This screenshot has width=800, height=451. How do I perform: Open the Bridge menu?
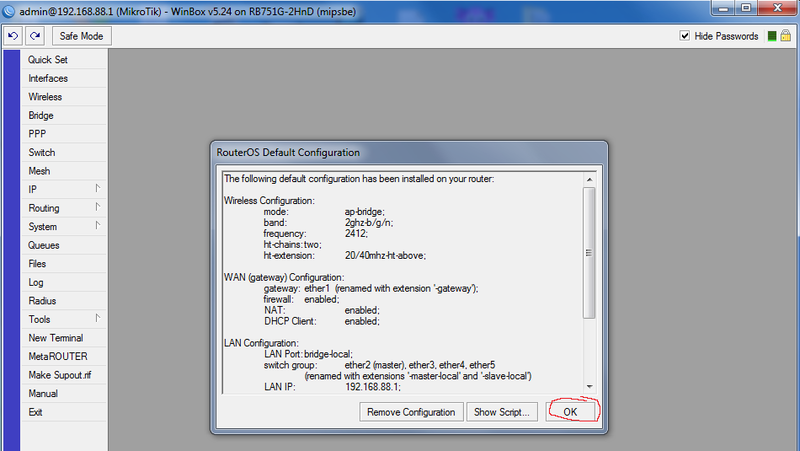(64, 115)
